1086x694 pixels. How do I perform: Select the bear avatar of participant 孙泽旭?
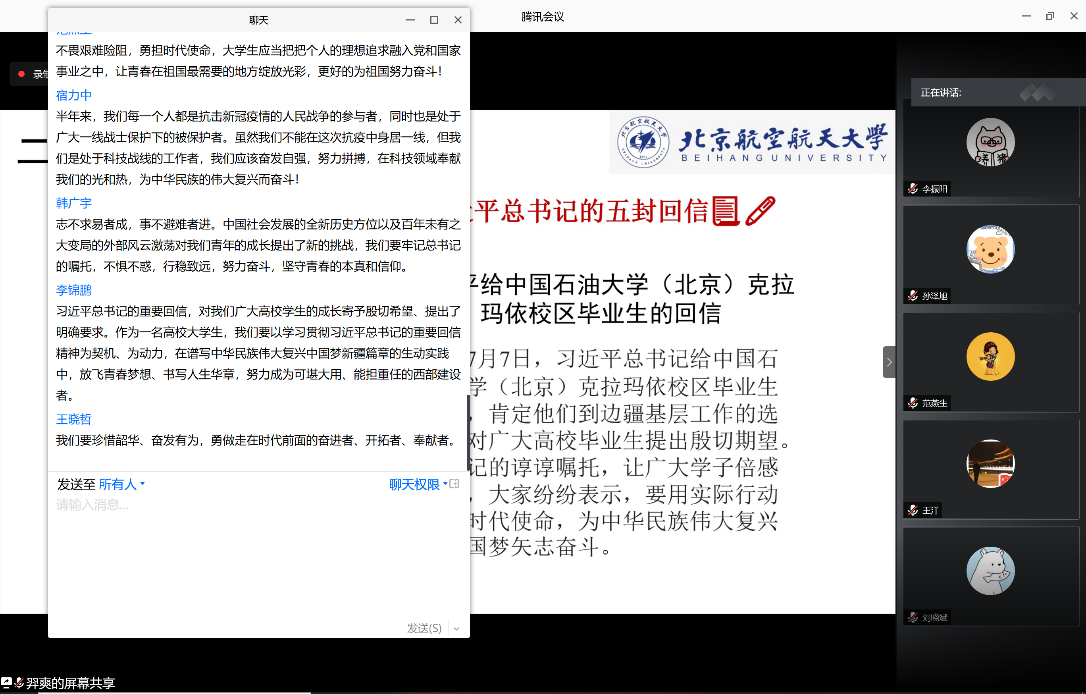click(990, 249)
